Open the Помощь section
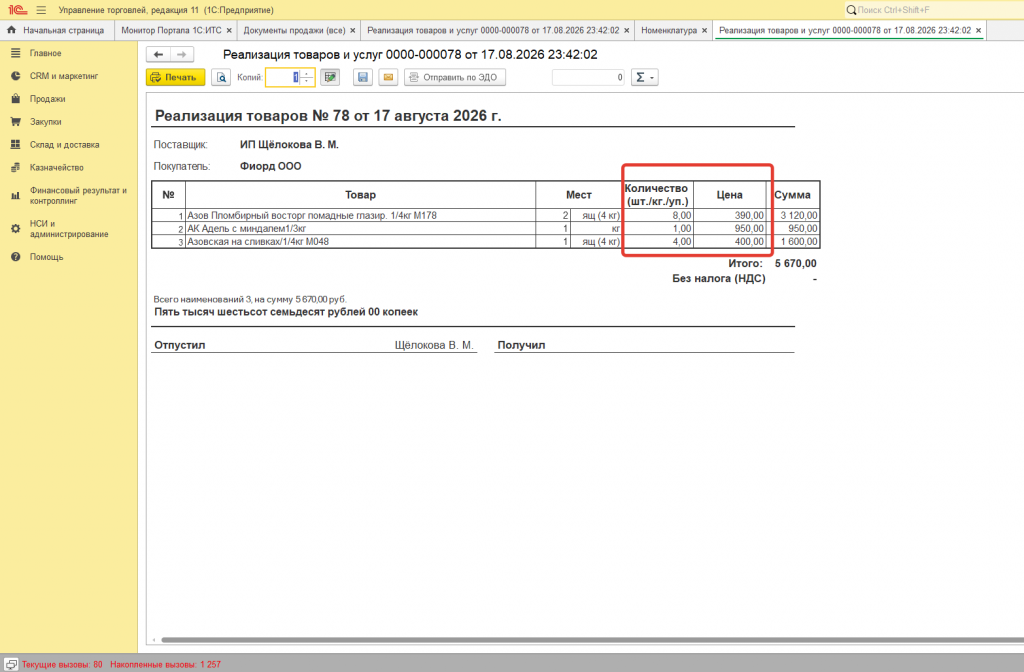The image size is (1024, 672). (x=46, y=257)
